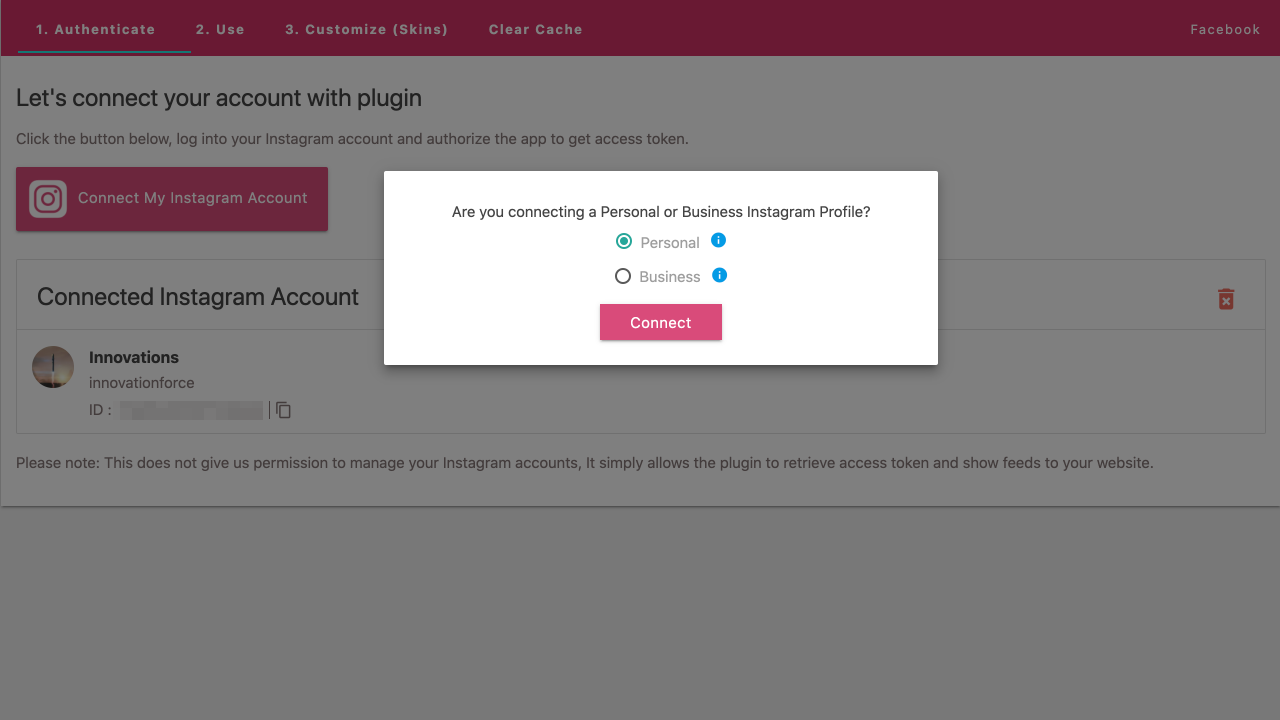The image size is (1280, 720).
Task: Open the Facebook link in the header
Action: (1225, 29)
